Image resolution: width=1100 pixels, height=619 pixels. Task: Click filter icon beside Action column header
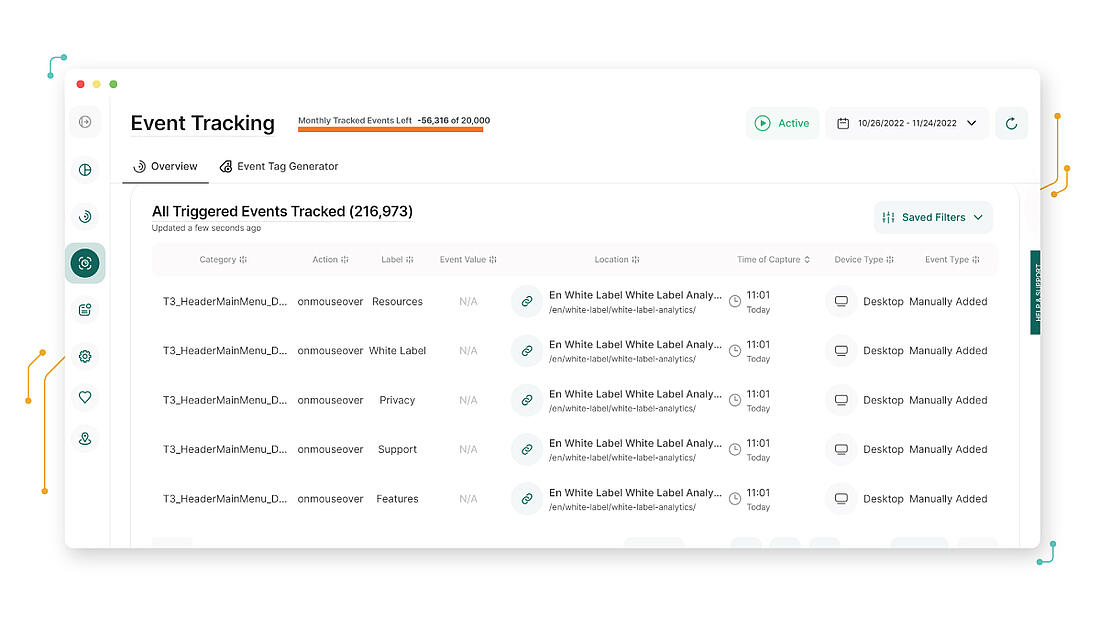pyautogui.click(x=344, y=260)
